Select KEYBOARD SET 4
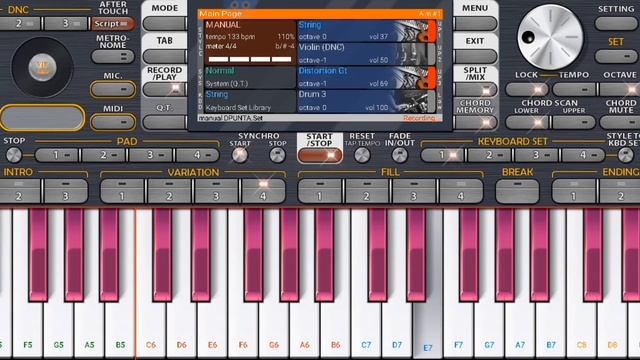This screenshot has width=640, height=360. [x=584, y=155]
